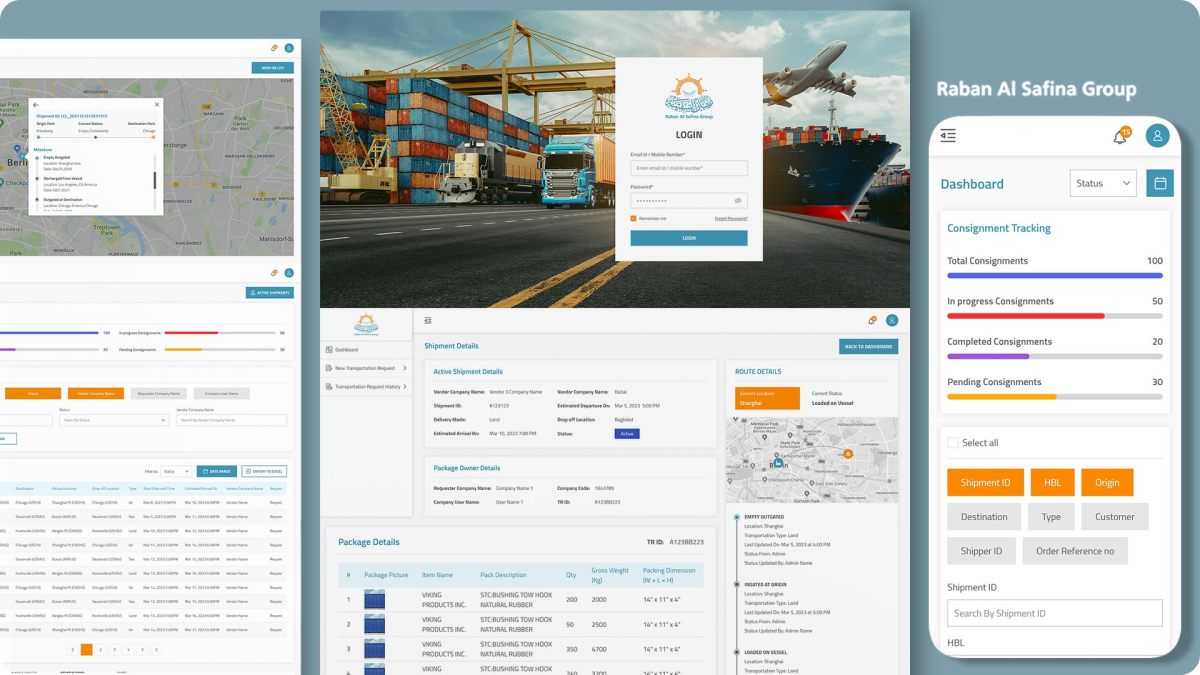
Task: Show password using the eye icon
Action: (738, 200)
